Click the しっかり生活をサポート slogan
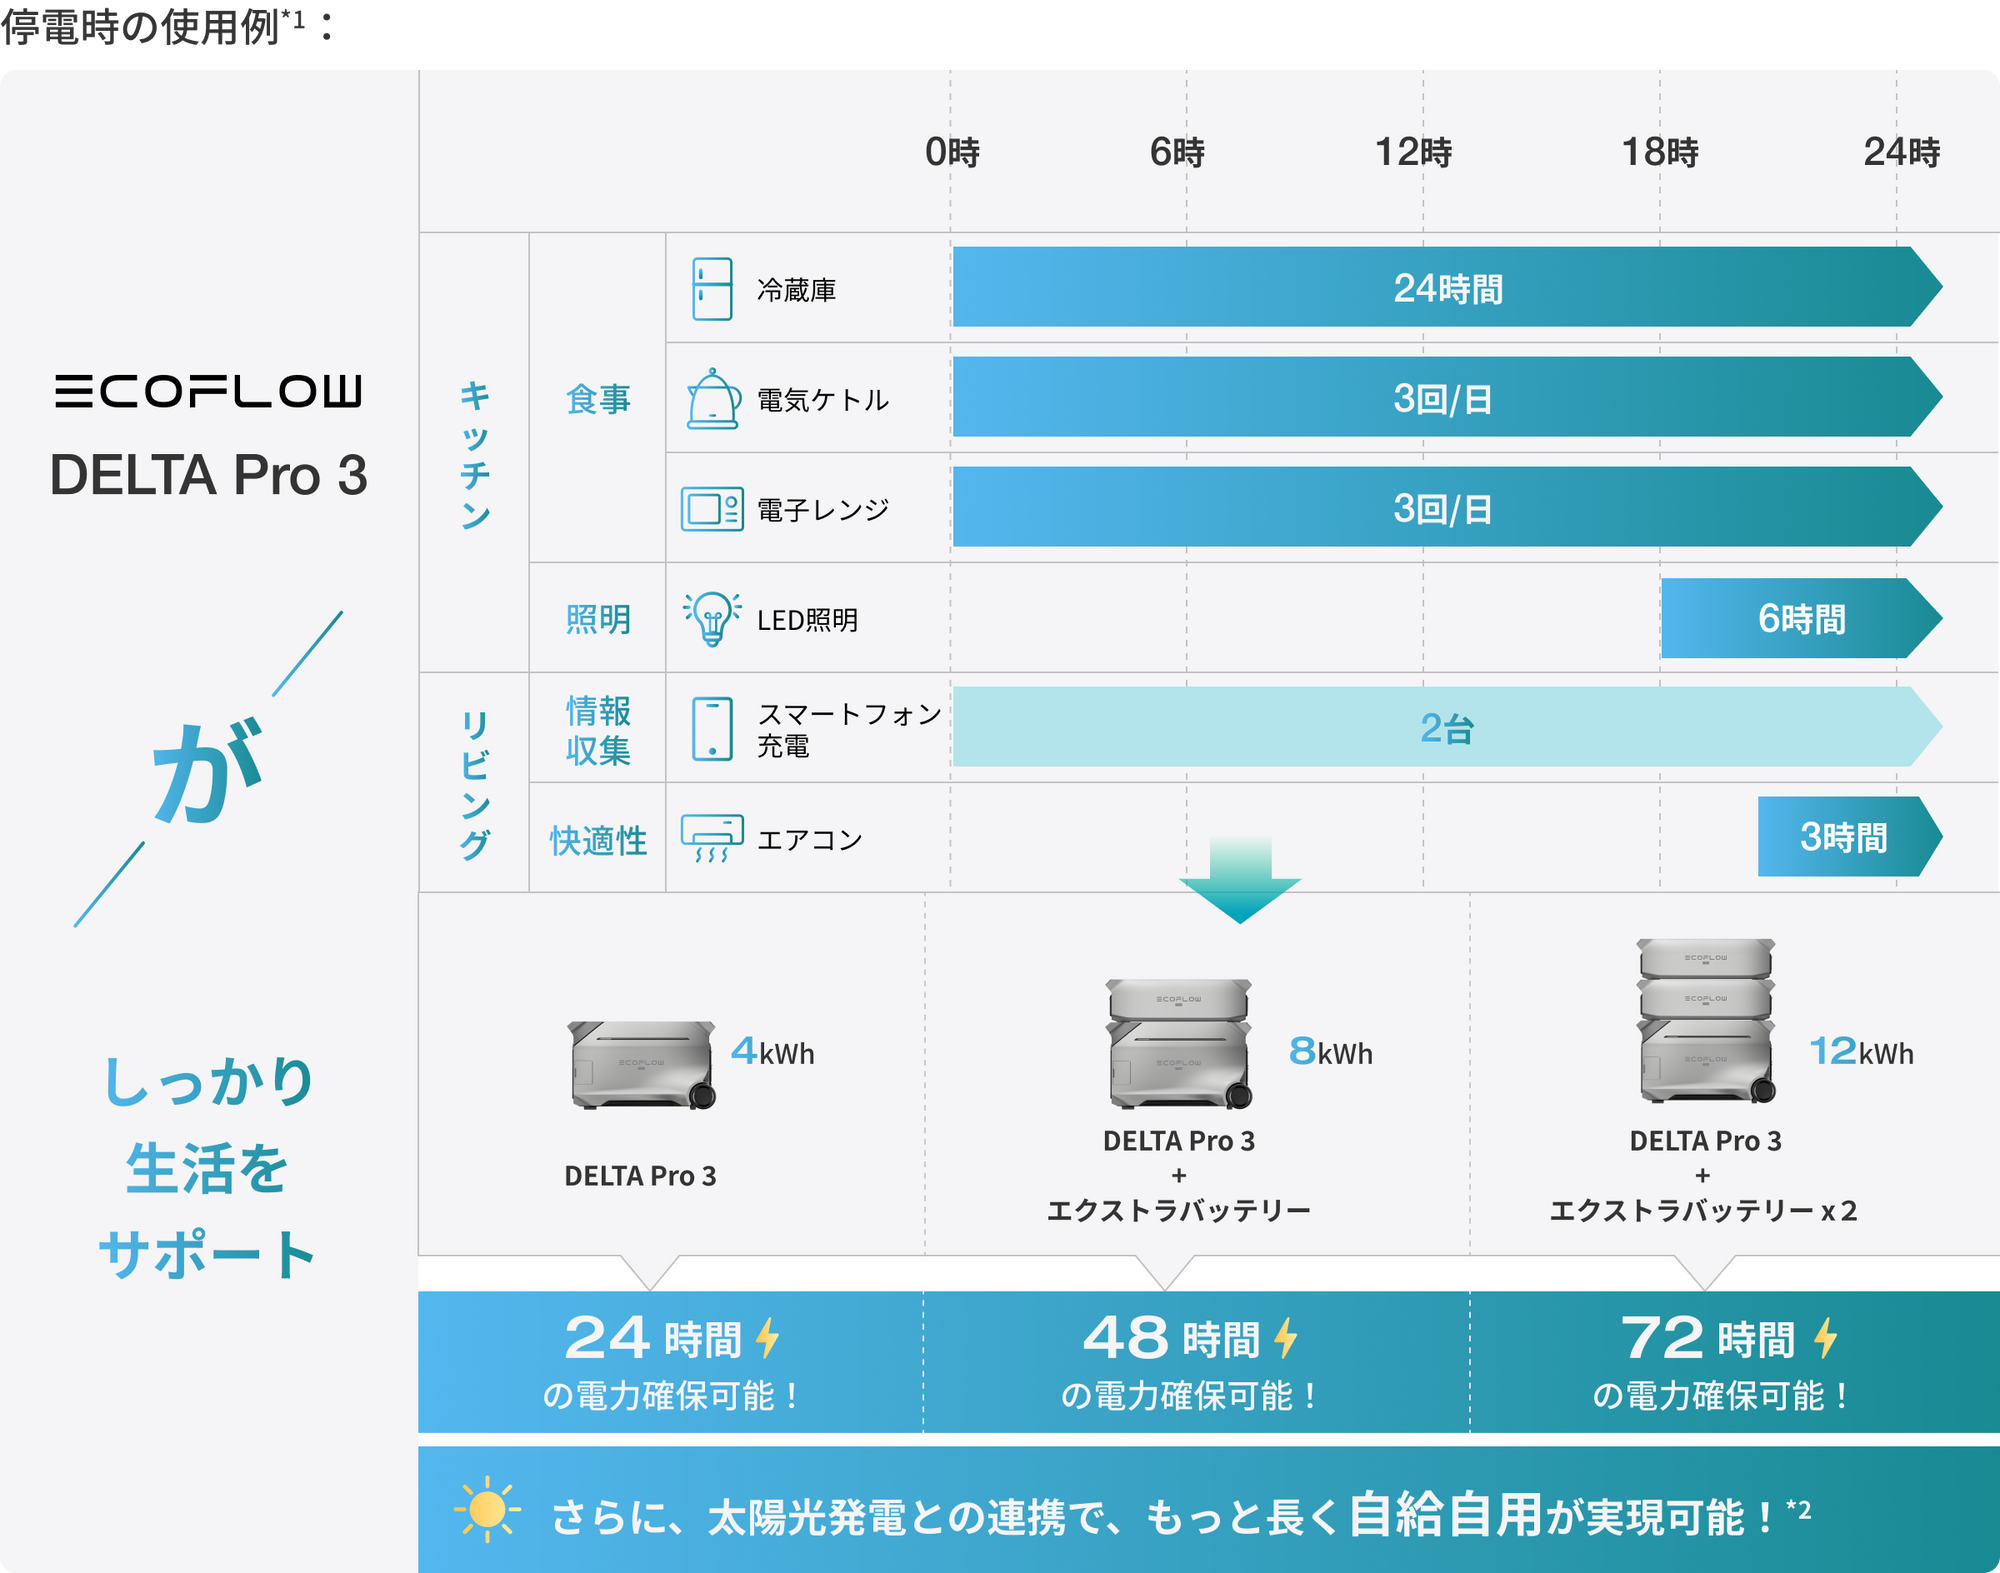 click(x=208, y=1168)
